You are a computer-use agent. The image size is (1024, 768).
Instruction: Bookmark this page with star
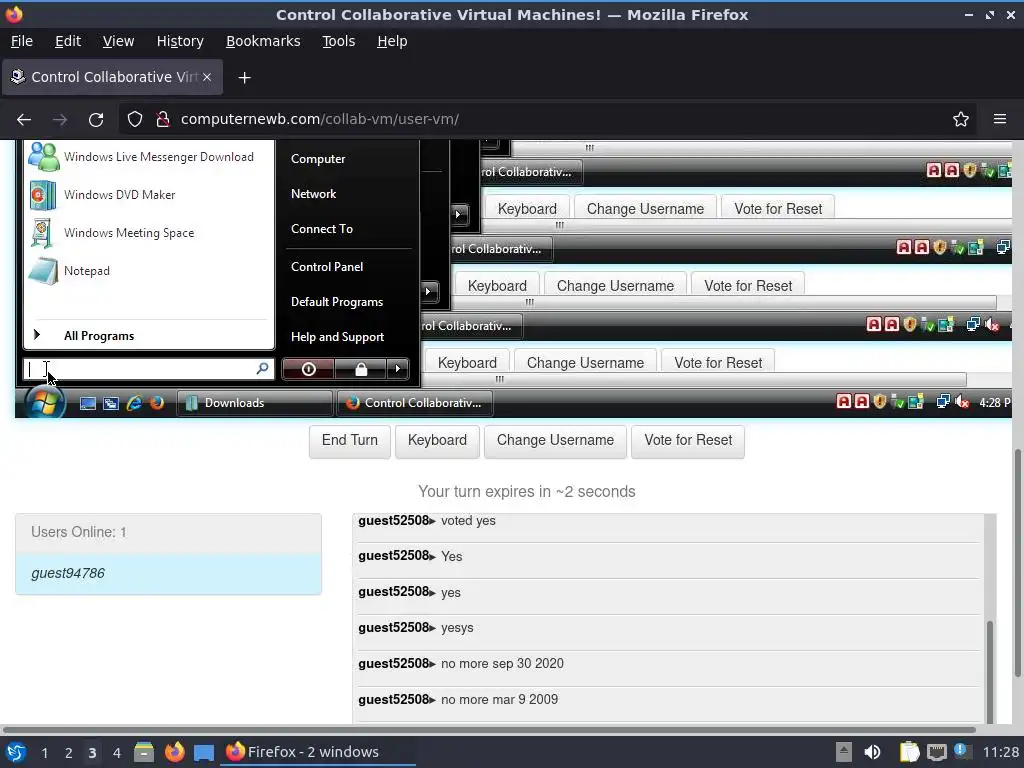(x=961, y=119)
